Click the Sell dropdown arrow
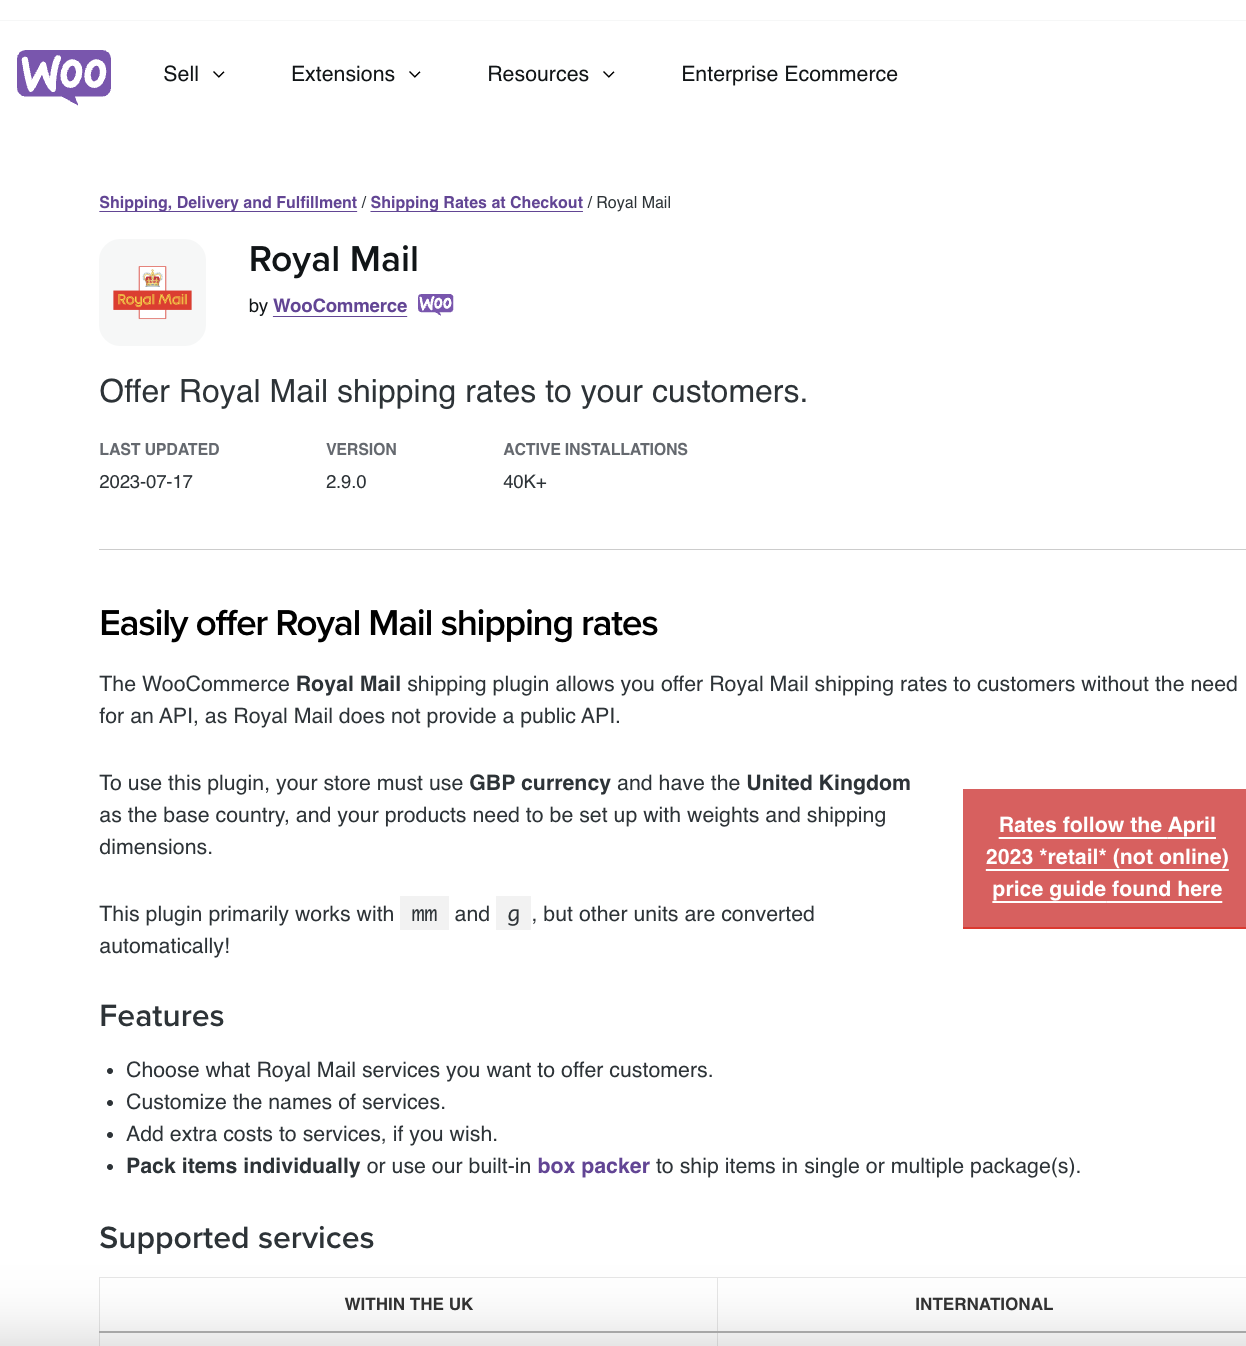1246x1346 pixels. [219, 74]
